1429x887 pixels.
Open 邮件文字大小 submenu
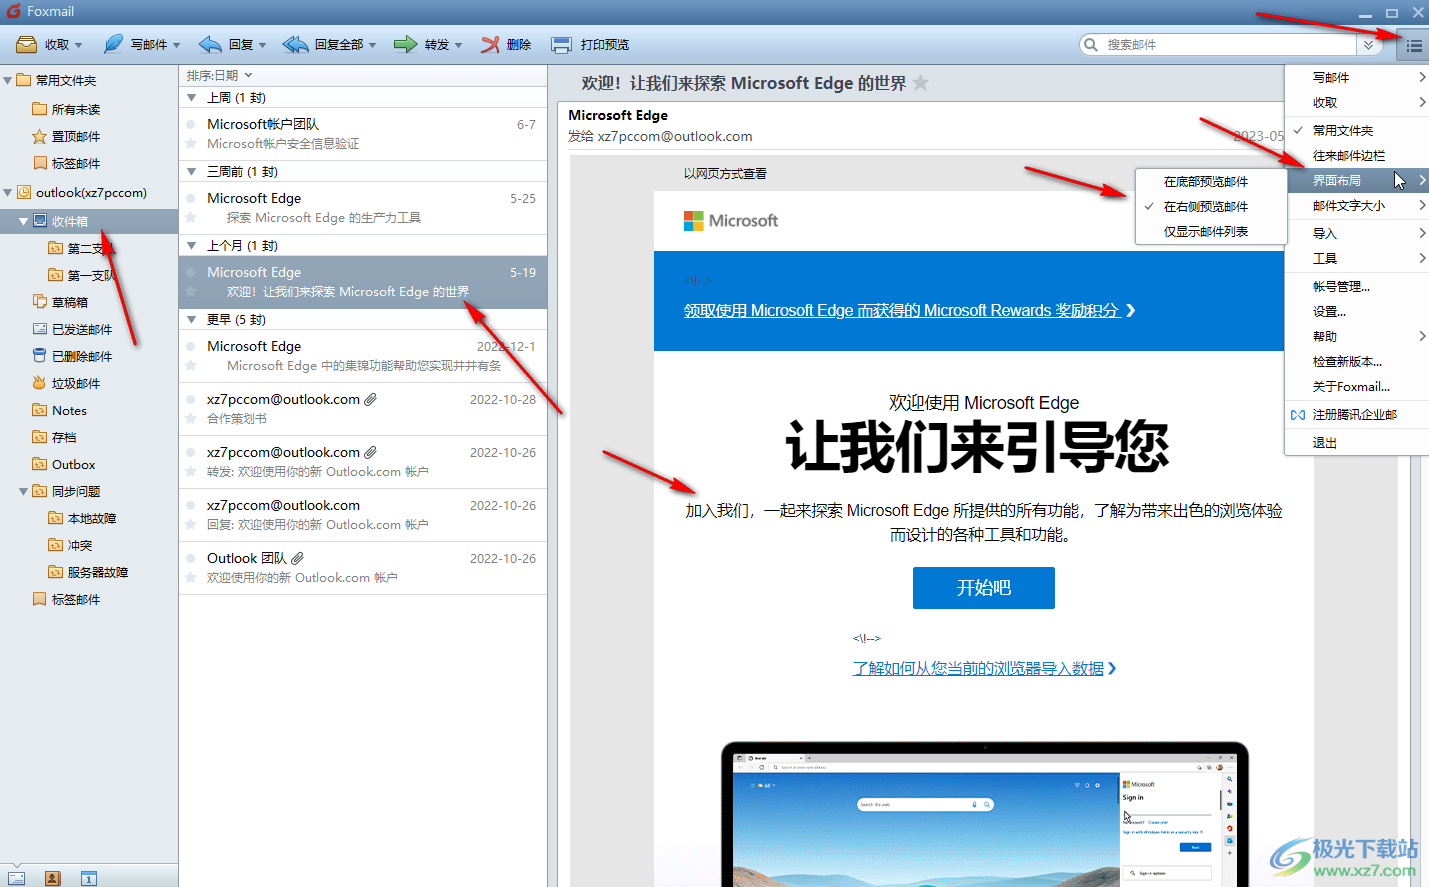(x=1357, y=205)
